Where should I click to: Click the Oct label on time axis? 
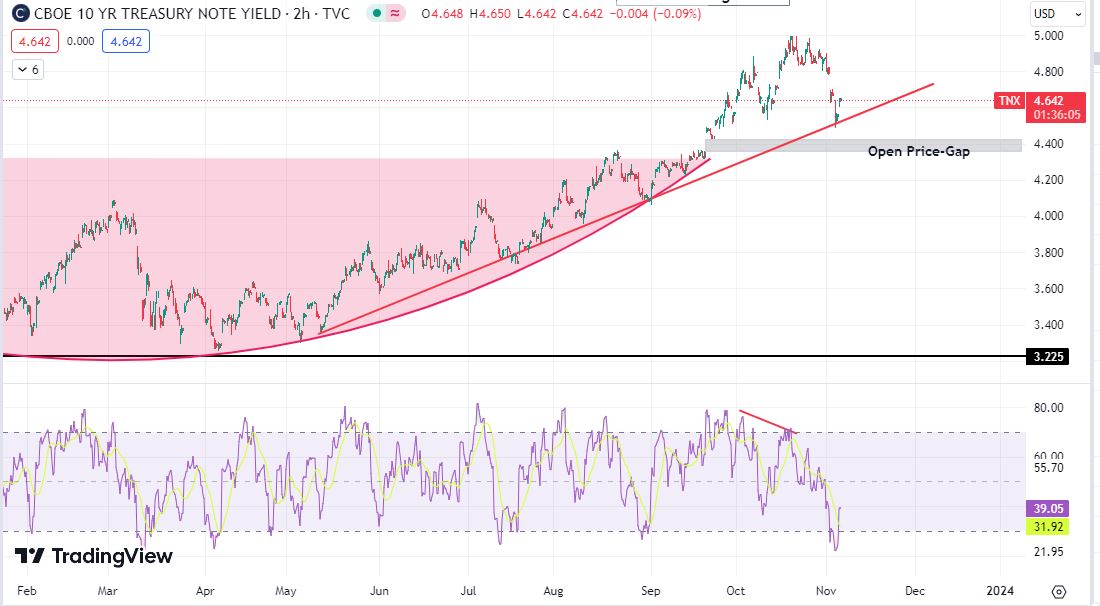point(736,591)
